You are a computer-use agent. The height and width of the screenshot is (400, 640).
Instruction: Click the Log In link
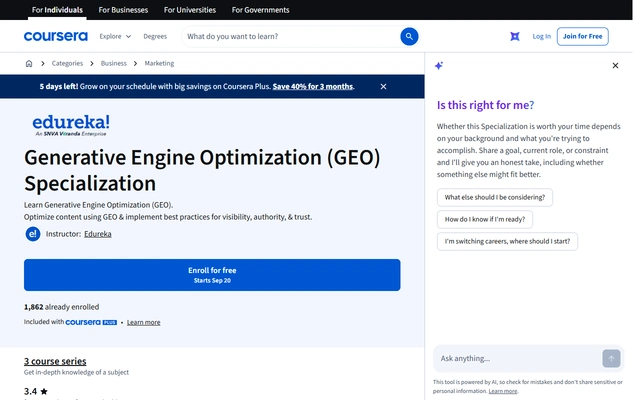(x=541, y=36)
